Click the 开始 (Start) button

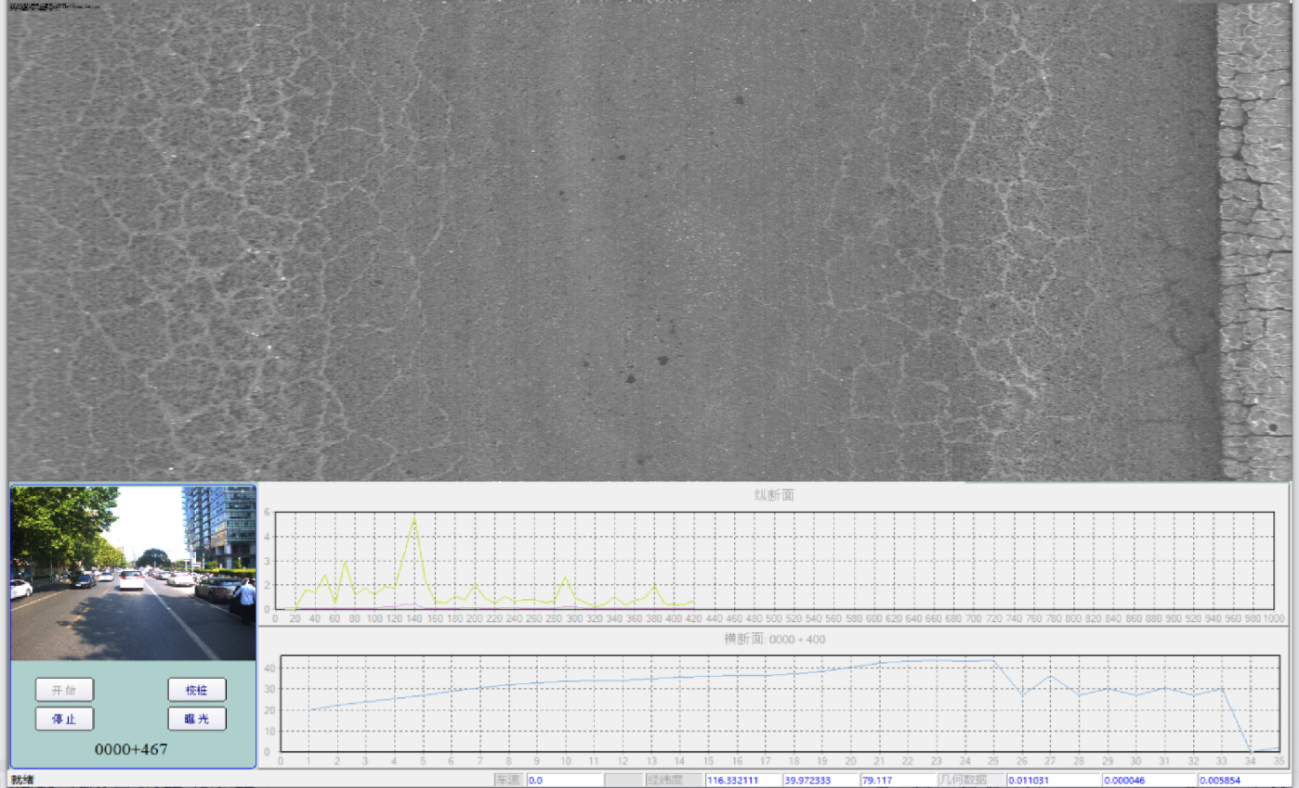click(x=64, y=690)
